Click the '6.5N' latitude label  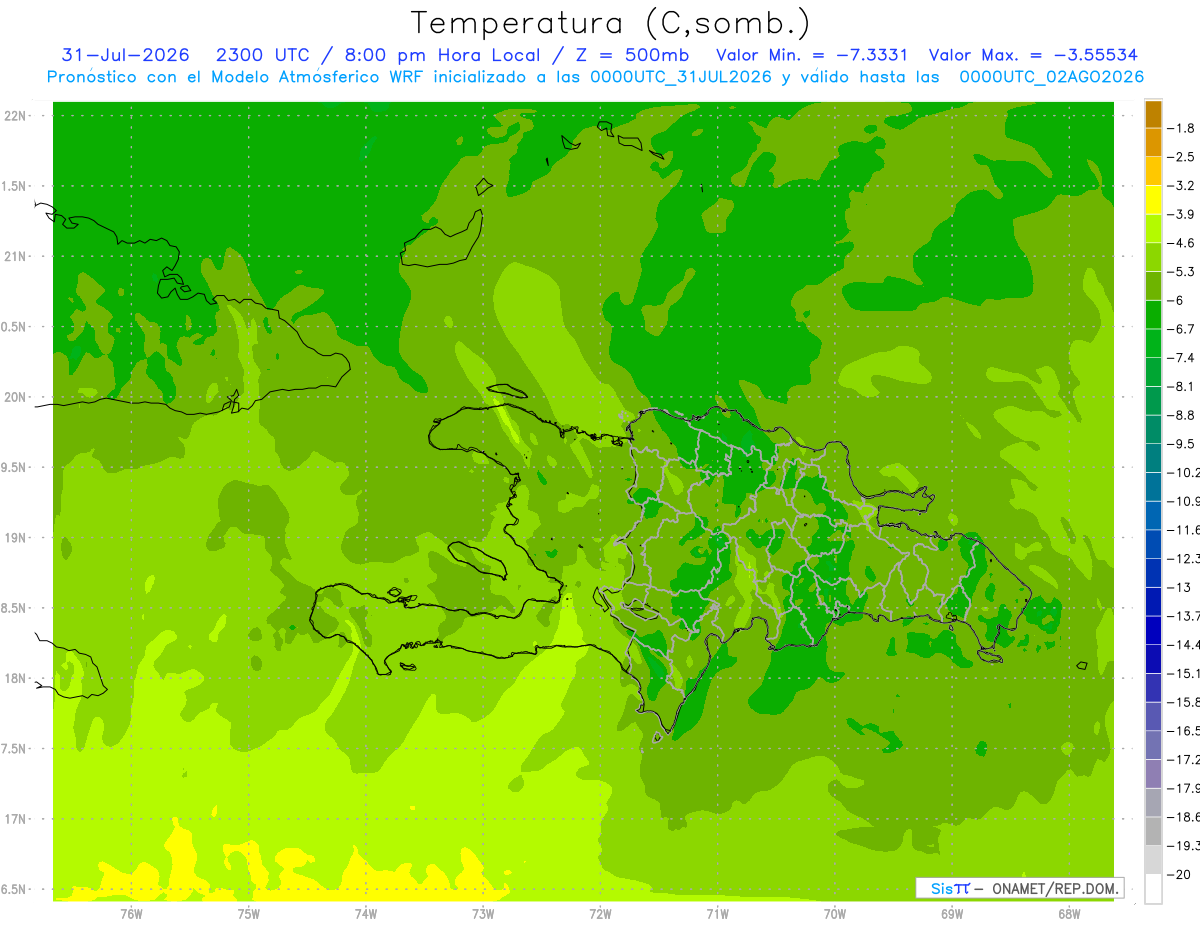[14, 889]
